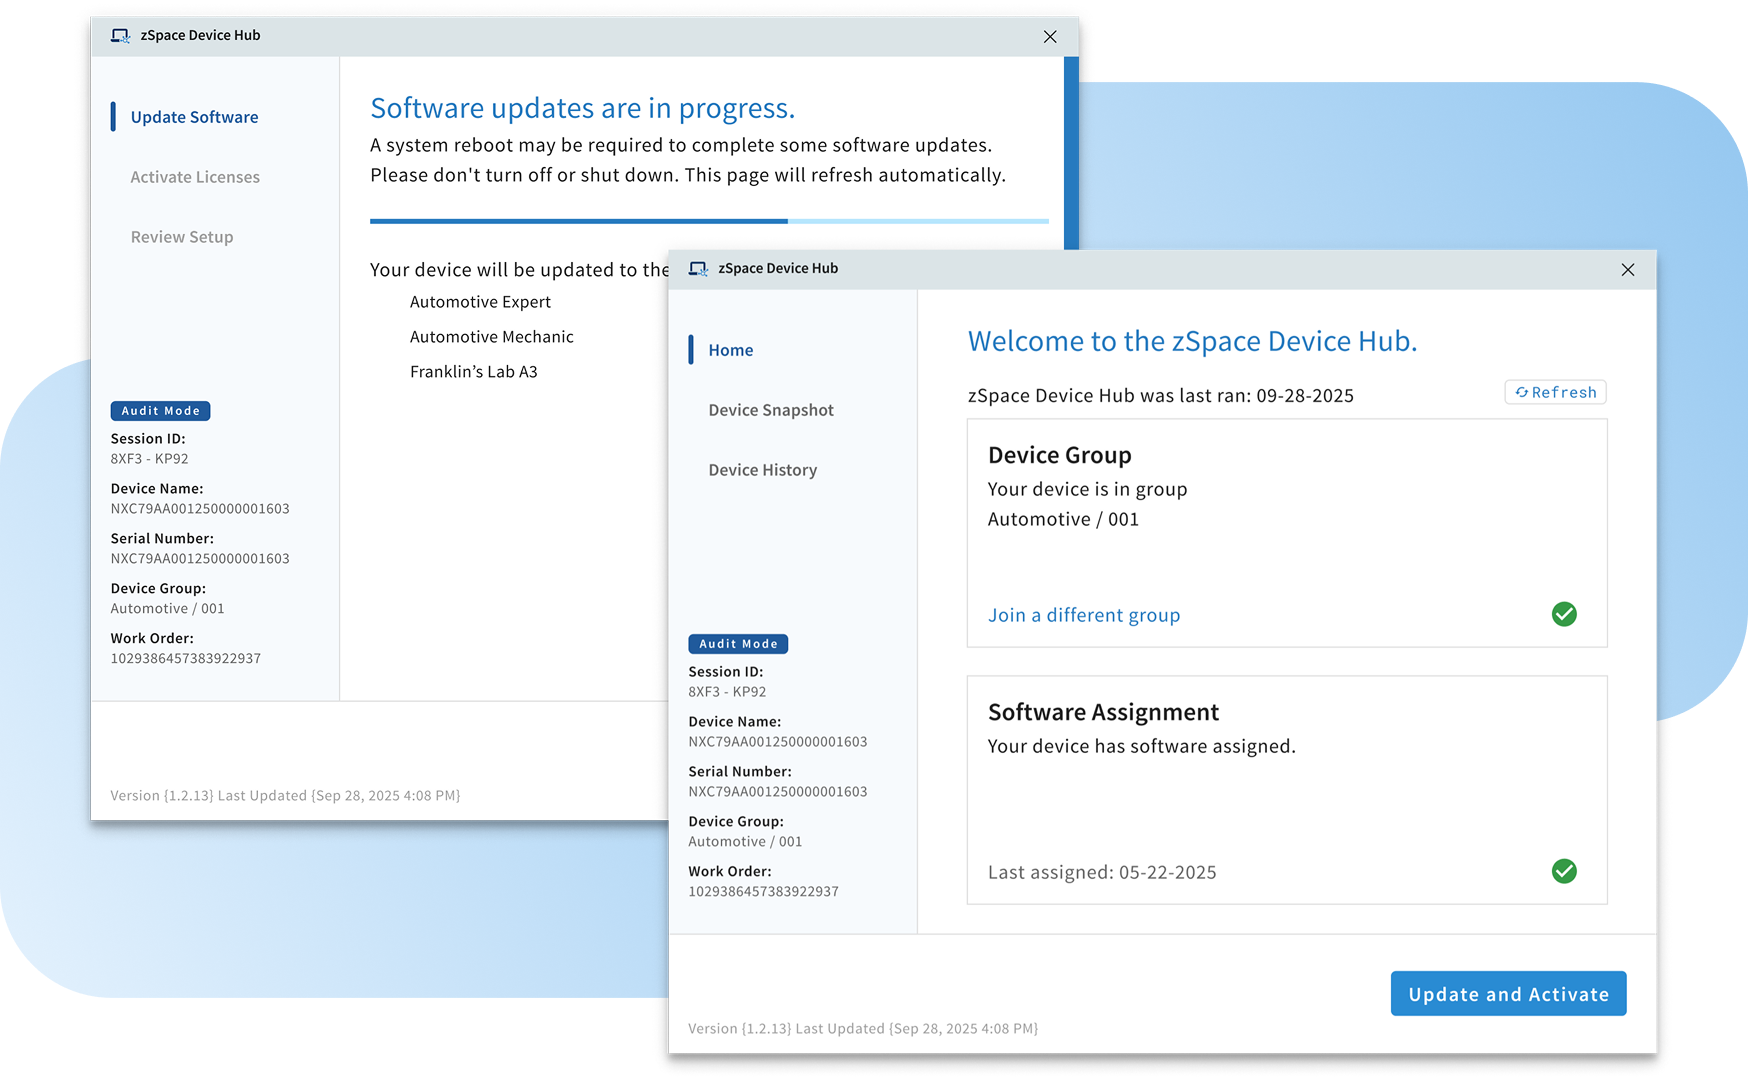
Task: Click the Audit Mode badge in front window
Action: tap(738, 644)
